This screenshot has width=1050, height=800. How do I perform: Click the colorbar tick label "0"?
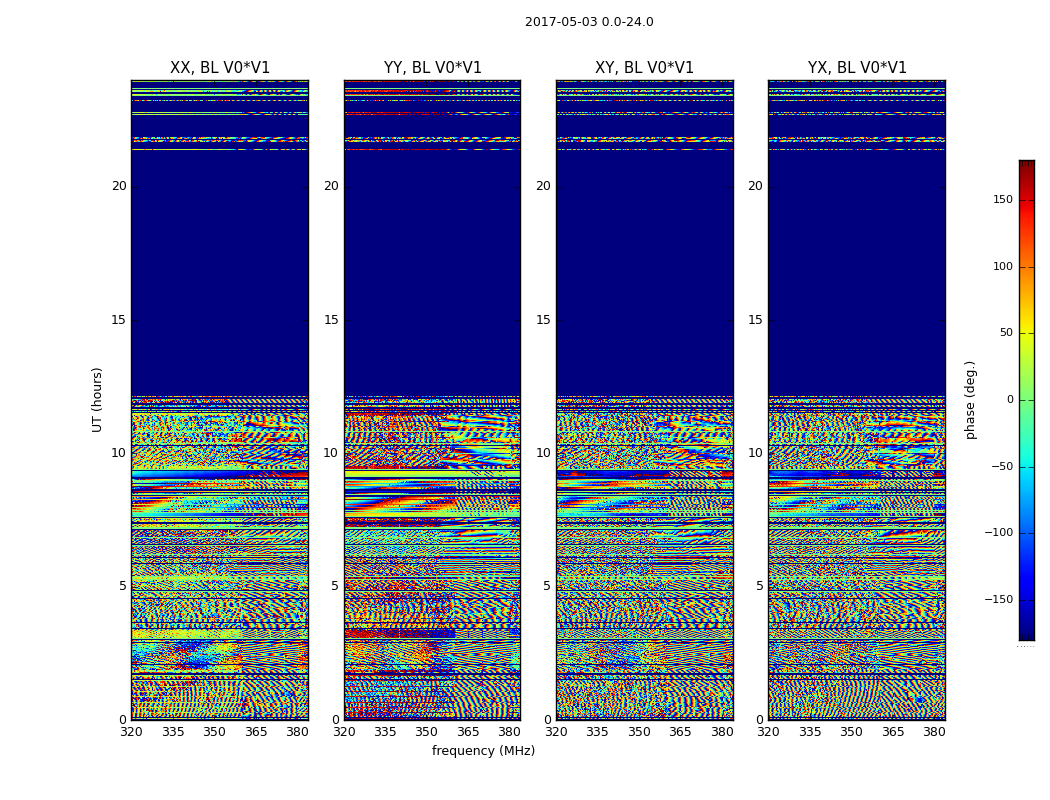coord(1010,400)
